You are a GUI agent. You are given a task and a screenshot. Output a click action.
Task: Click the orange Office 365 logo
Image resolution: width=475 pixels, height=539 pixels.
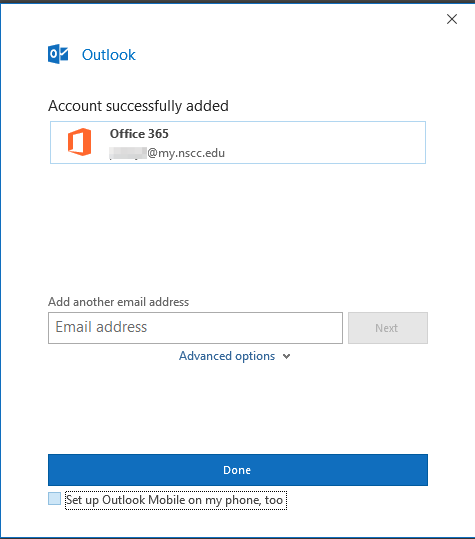click(x=80, y=142)
